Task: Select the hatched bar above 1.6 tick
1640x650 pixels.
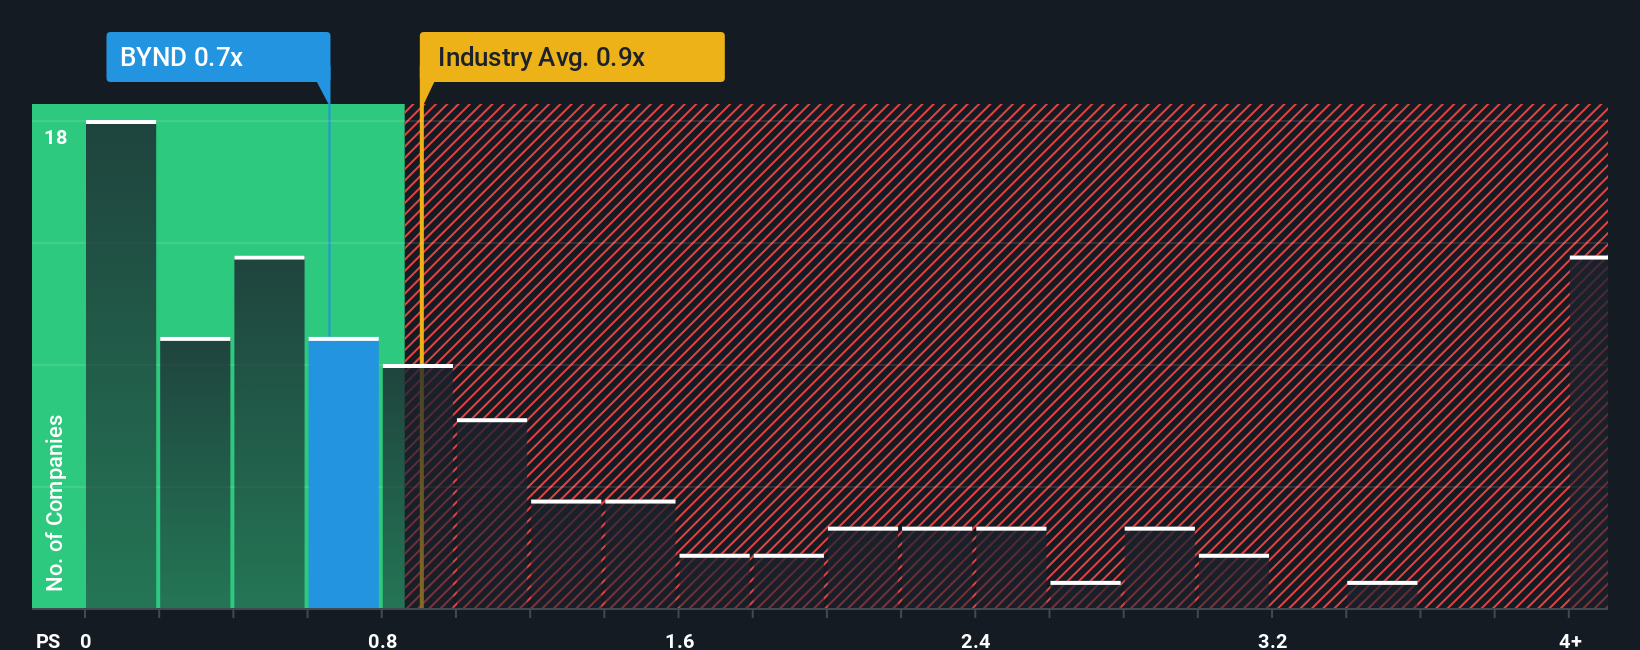Action: pyautogui.click(x=715, y=581)
